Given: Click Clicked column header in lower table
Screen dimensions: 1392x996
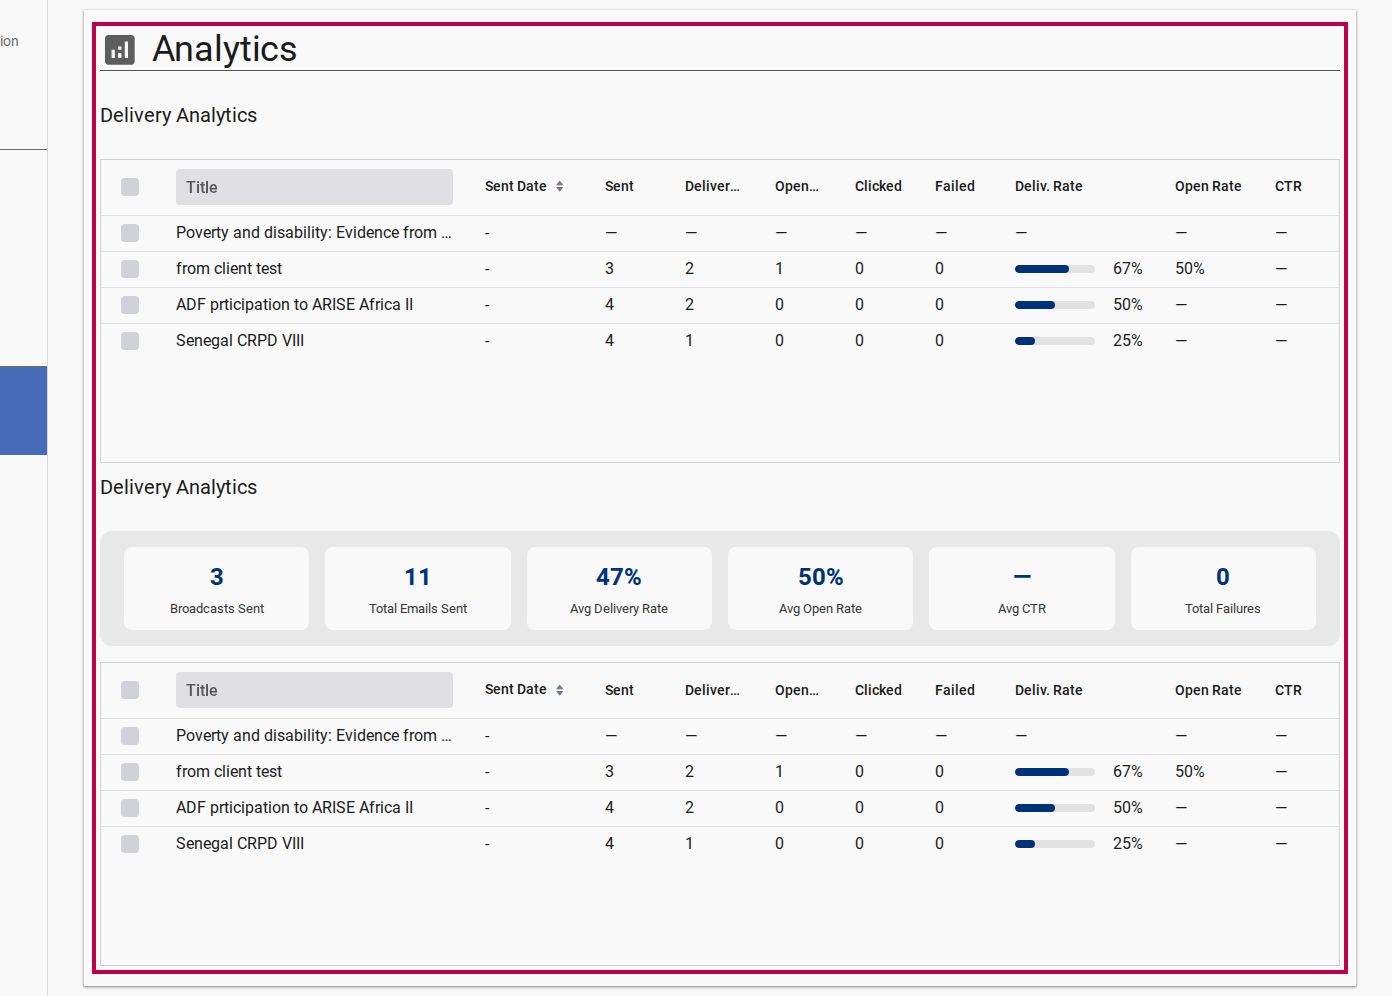Looking at the screenshot, I should [x=878, y=690].
